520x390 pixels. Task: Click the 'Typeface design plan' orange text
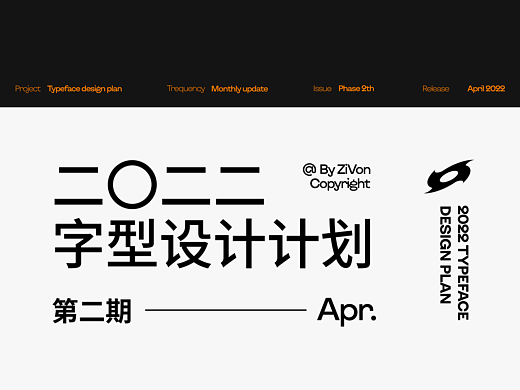point(85,89)
